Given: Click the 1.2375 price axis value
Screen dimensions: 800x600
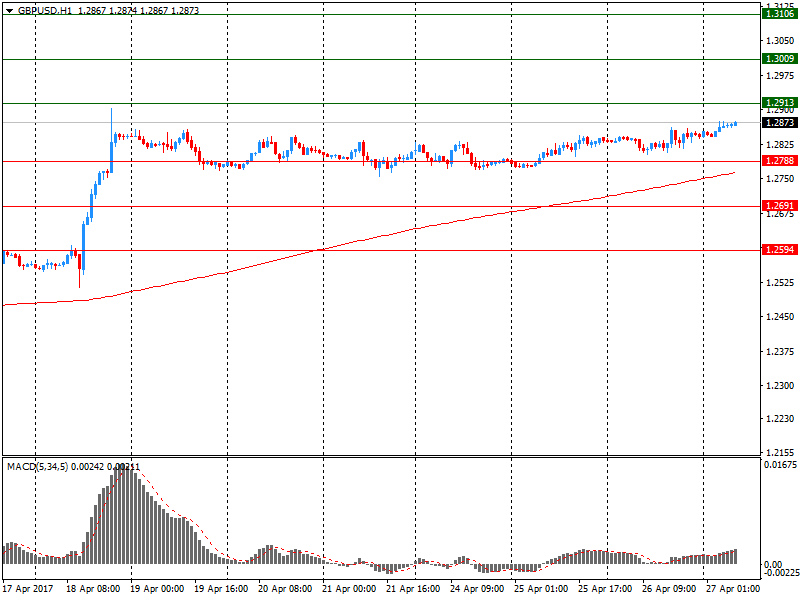Looking at the screenshot, I should (780, 352).
